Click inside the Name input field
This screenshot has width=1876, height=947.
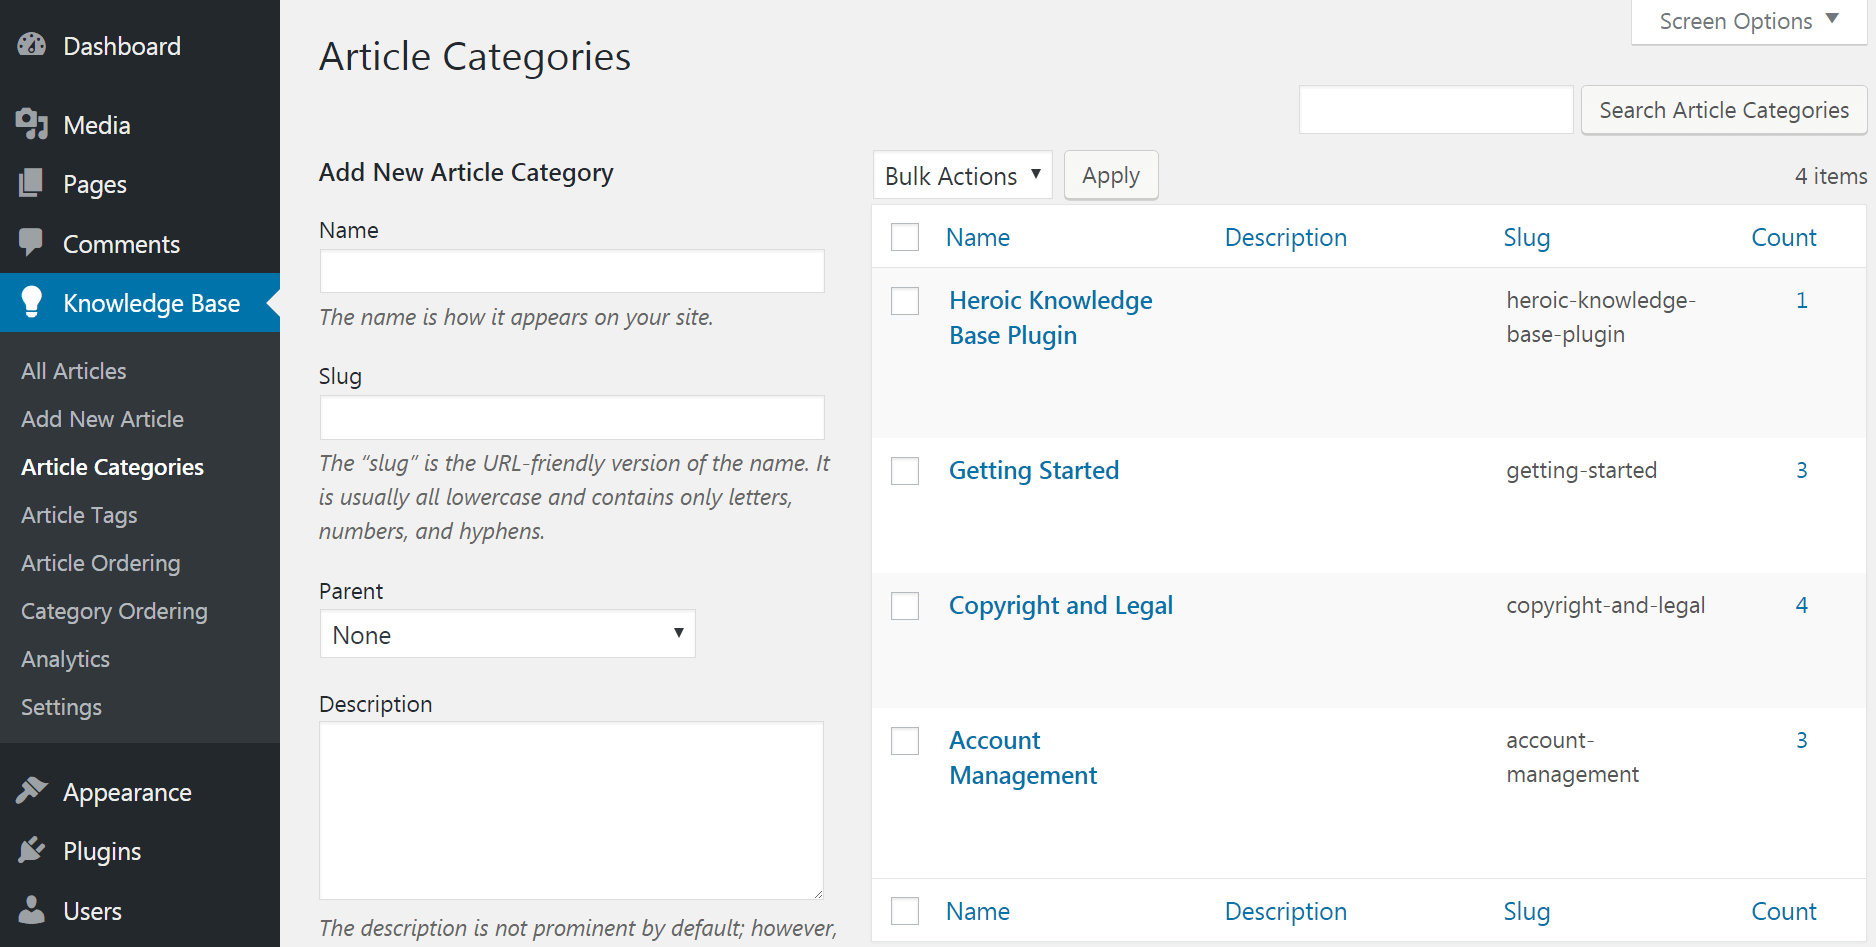571,271
